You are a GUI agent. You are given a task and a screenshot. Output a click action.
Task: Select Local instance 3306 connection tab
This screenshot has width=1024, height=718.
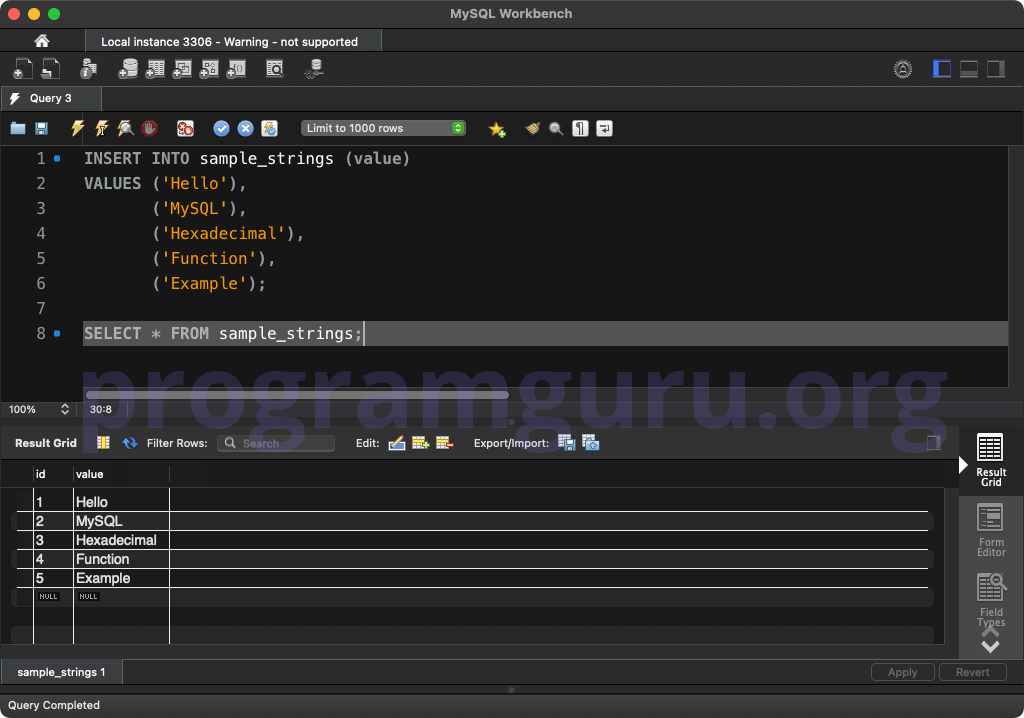(232, 42)
